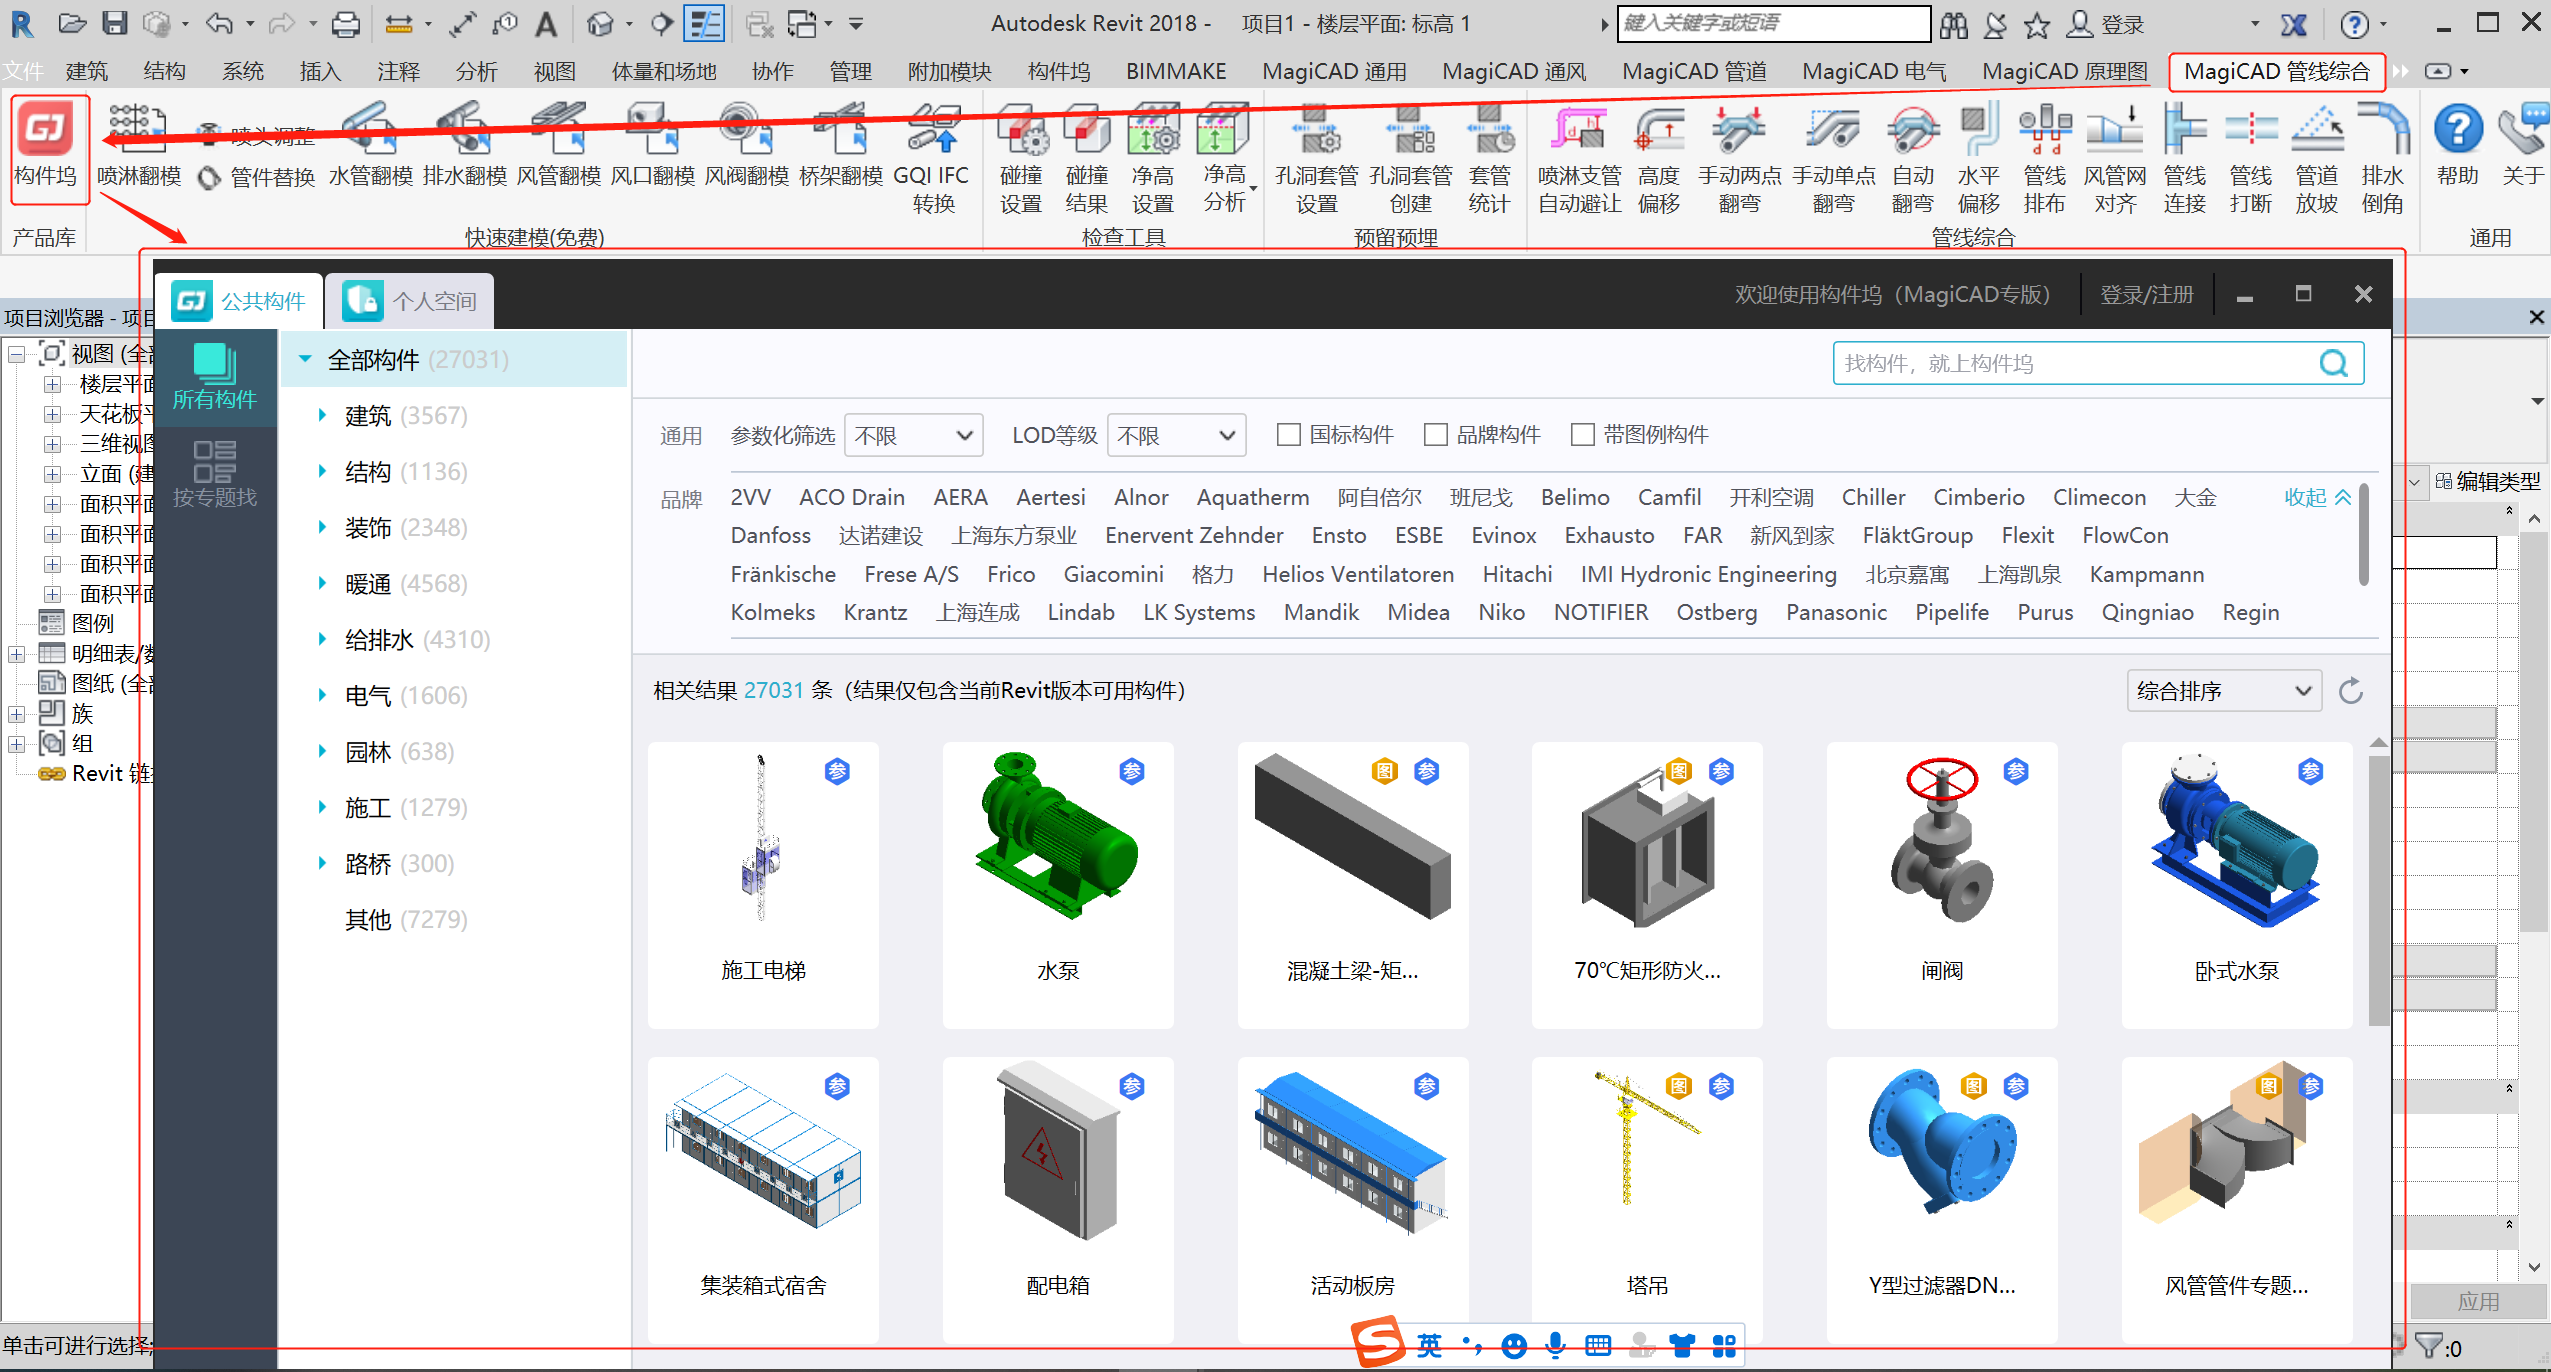The height and width of the screenshot is (1372, 2551).
Task: Click the 找构件 search input field
Action: point(2075,363)
